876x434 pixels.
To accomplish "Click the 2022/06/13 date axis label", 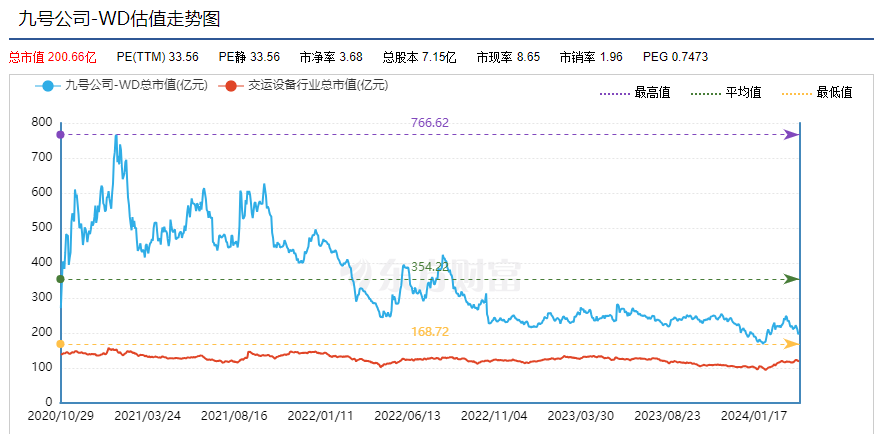I will click(x=407, y=417).
